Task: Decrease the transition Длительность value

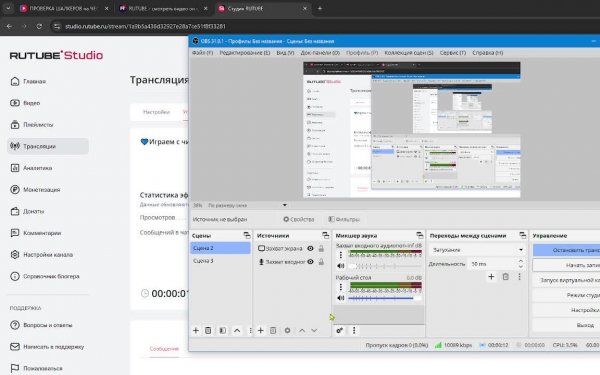Action: [521, 266]
